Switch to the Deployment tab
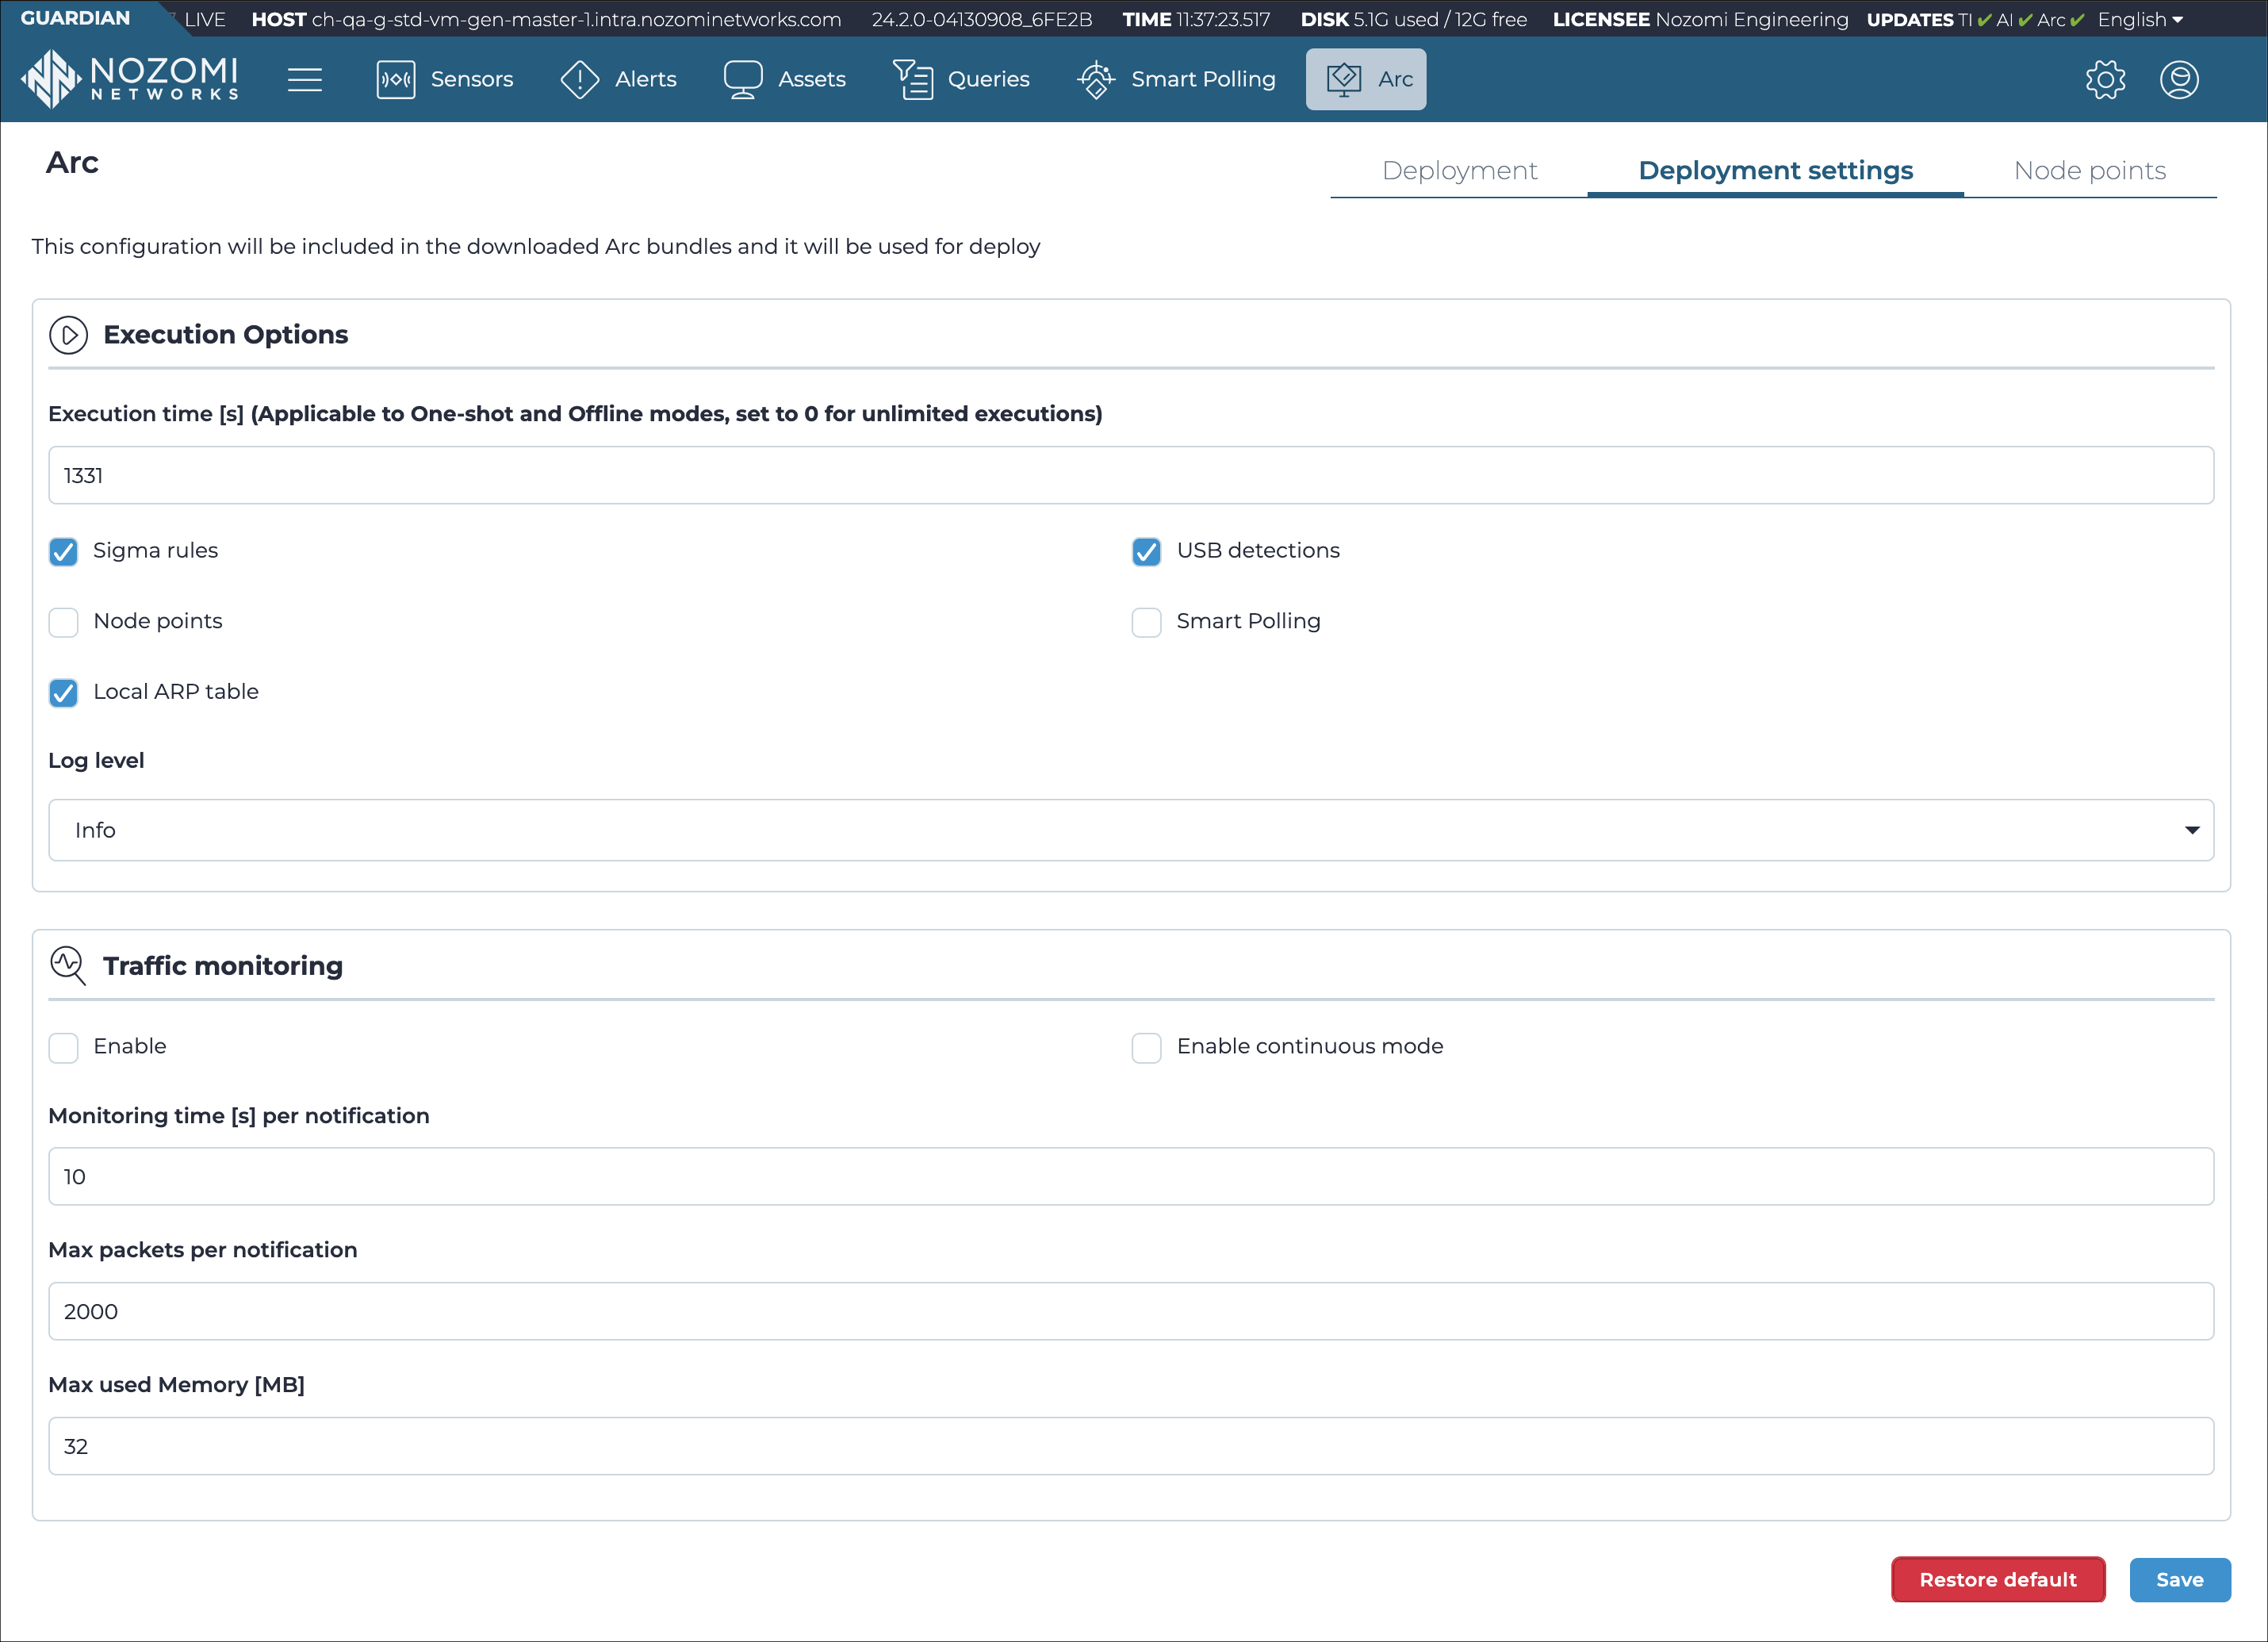This screenshot has height=1642, width=2268. click(x=1460, y=171)
